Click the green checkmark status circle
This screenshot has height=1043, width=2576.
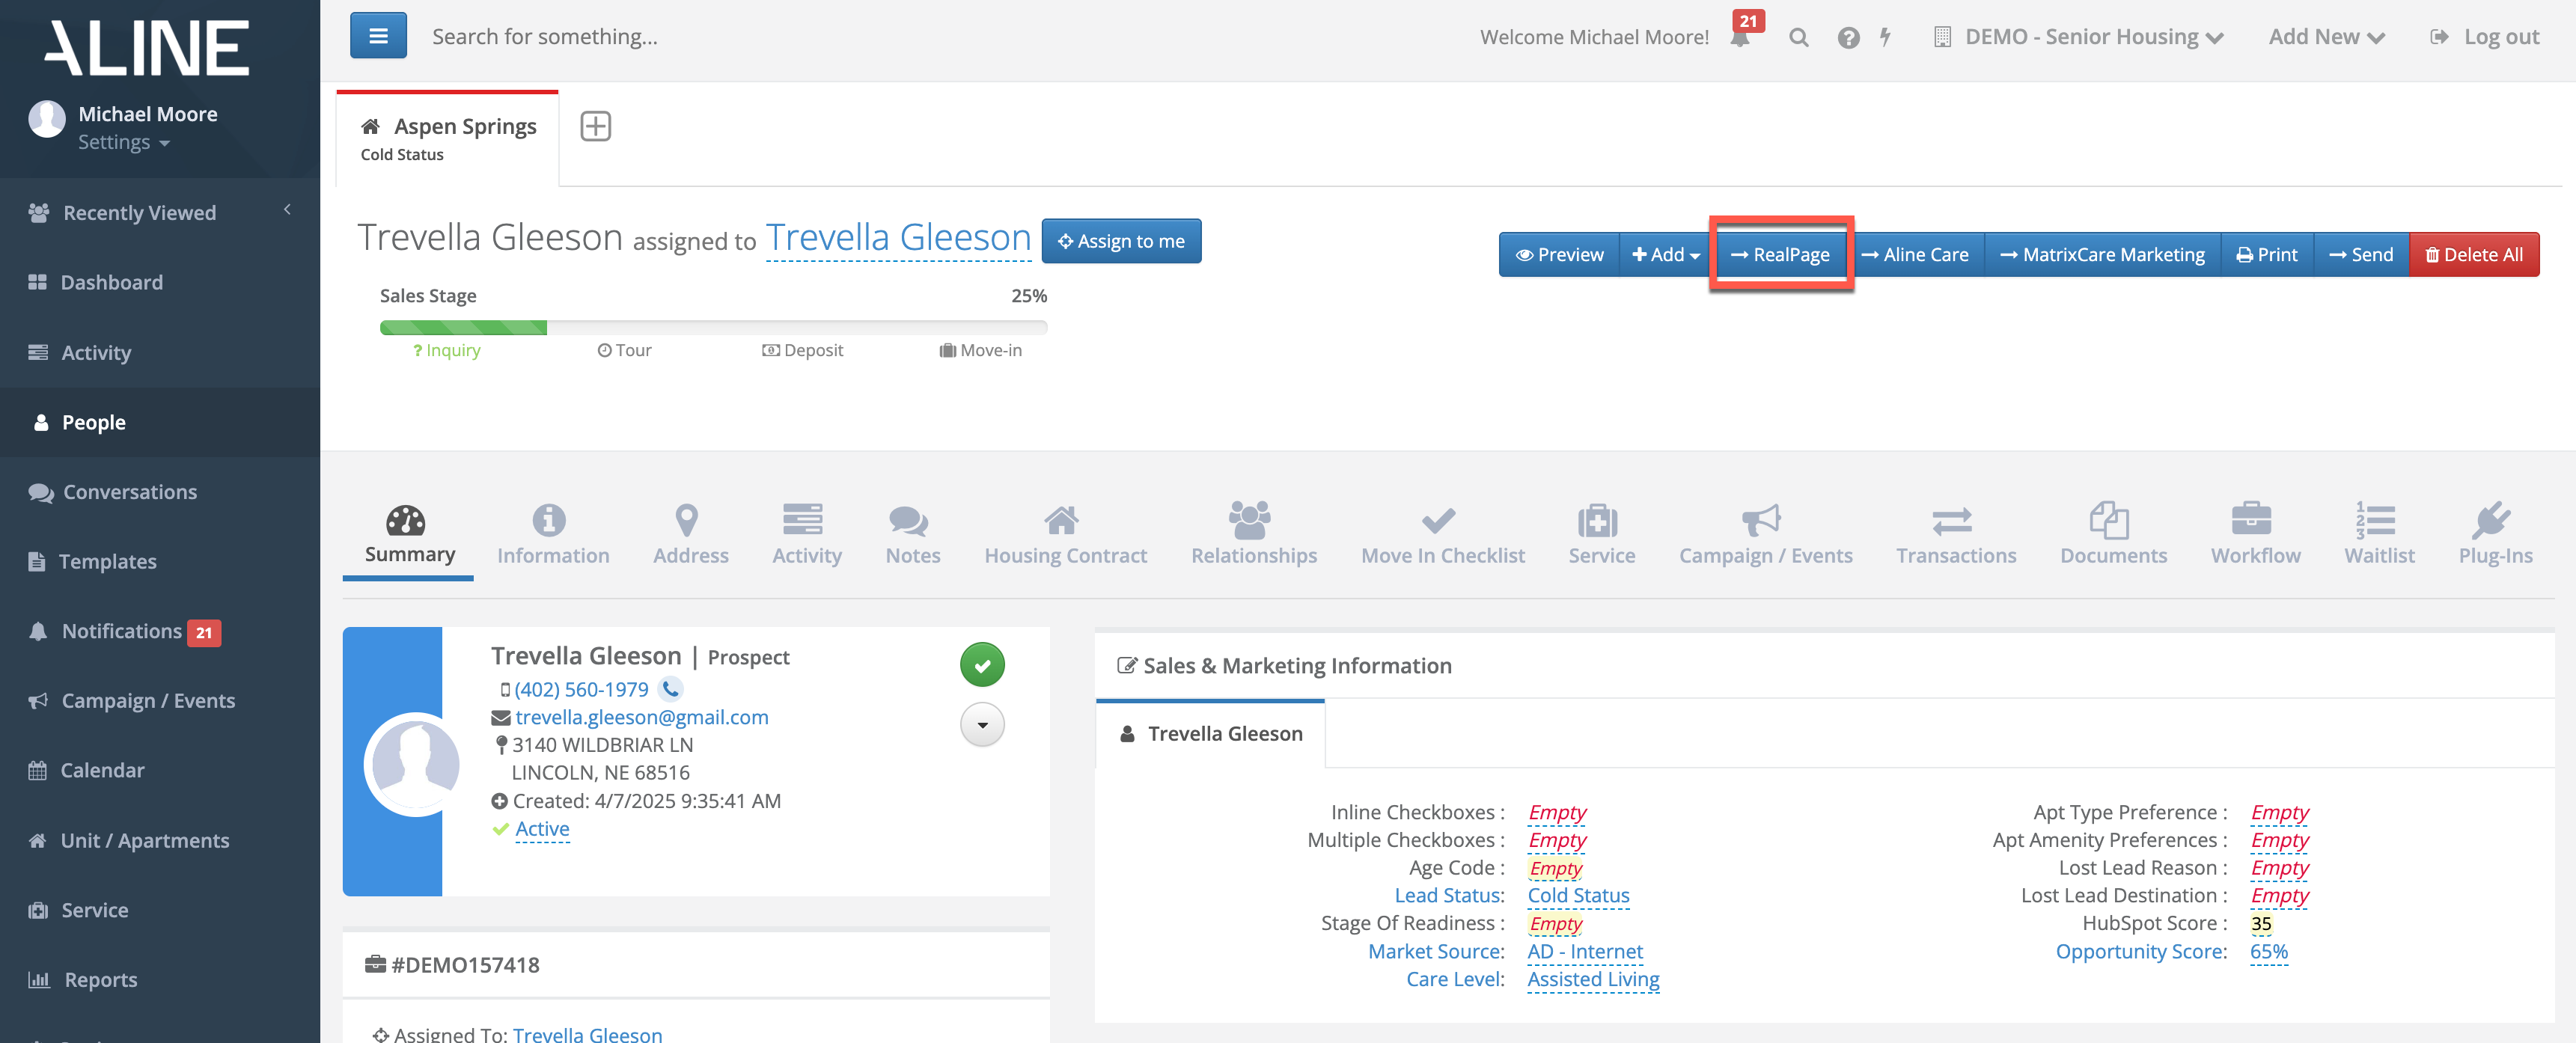[982, 665]
